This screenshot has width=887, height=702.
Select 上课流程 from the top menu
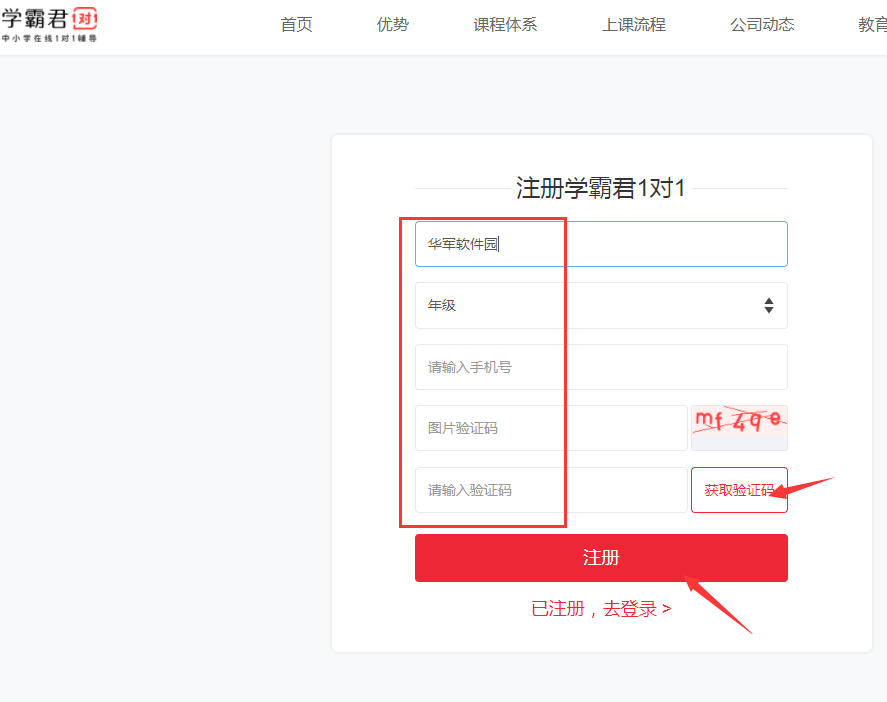(x=633, y=25)
